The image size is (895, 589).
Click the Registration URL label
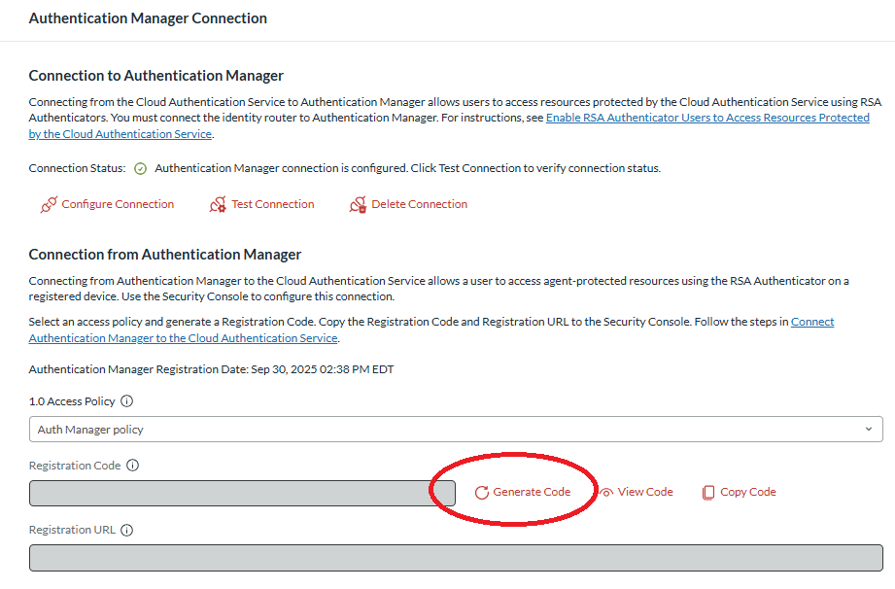[72, 530]
